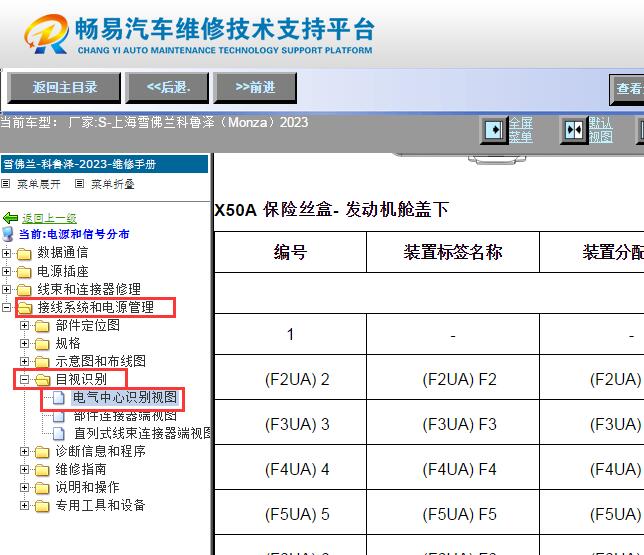Click the 线束和连接器修理 folder icon
The image size is (644, 555).
24,290
